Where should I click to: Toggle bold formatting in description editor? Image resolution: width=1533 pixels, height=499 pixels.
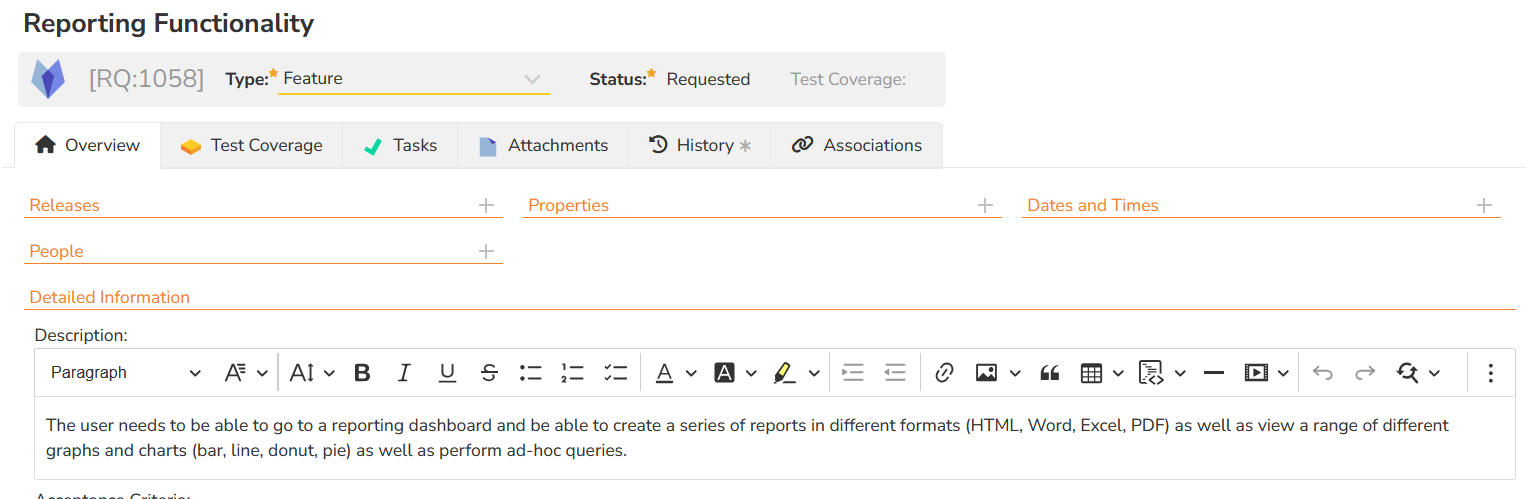pos(362,373)
